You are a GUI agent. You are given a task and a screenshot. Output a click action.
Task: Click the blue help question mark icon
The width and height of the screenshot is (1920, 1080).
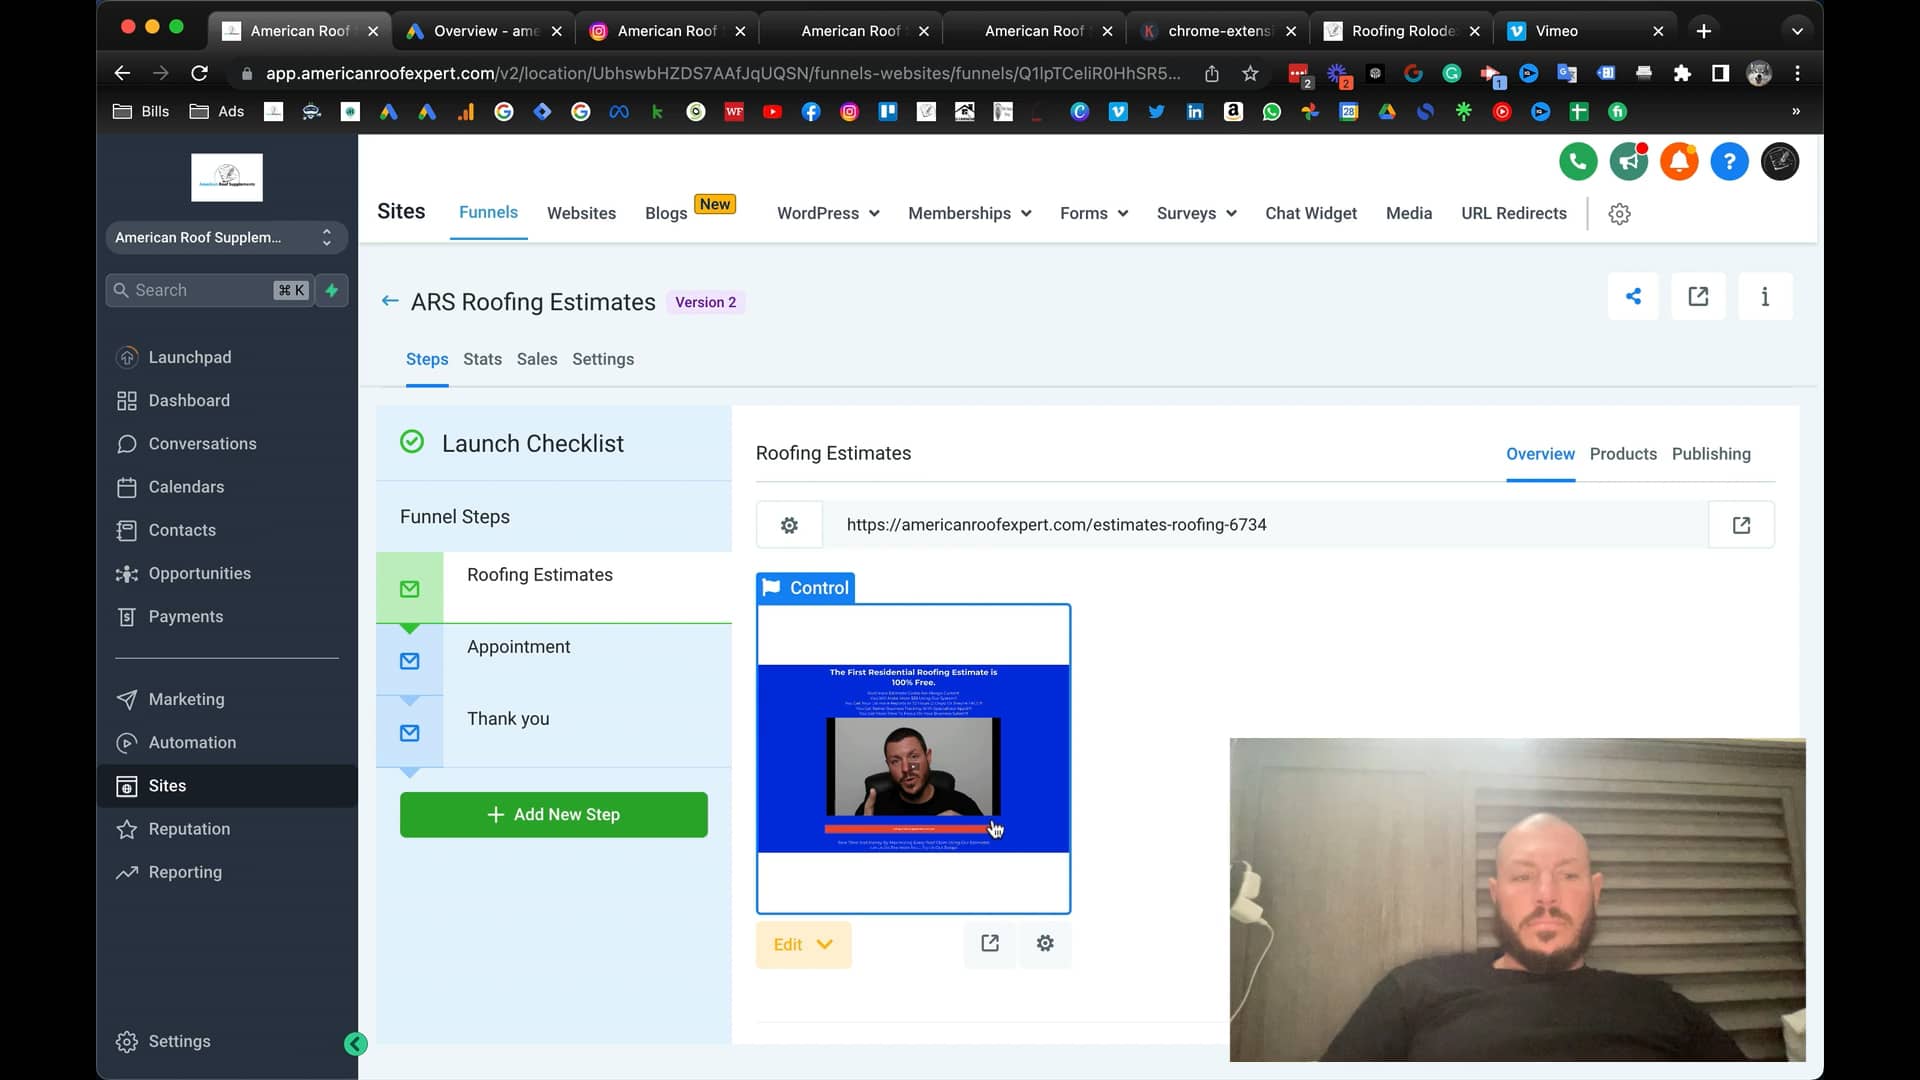pos(1729,161)
